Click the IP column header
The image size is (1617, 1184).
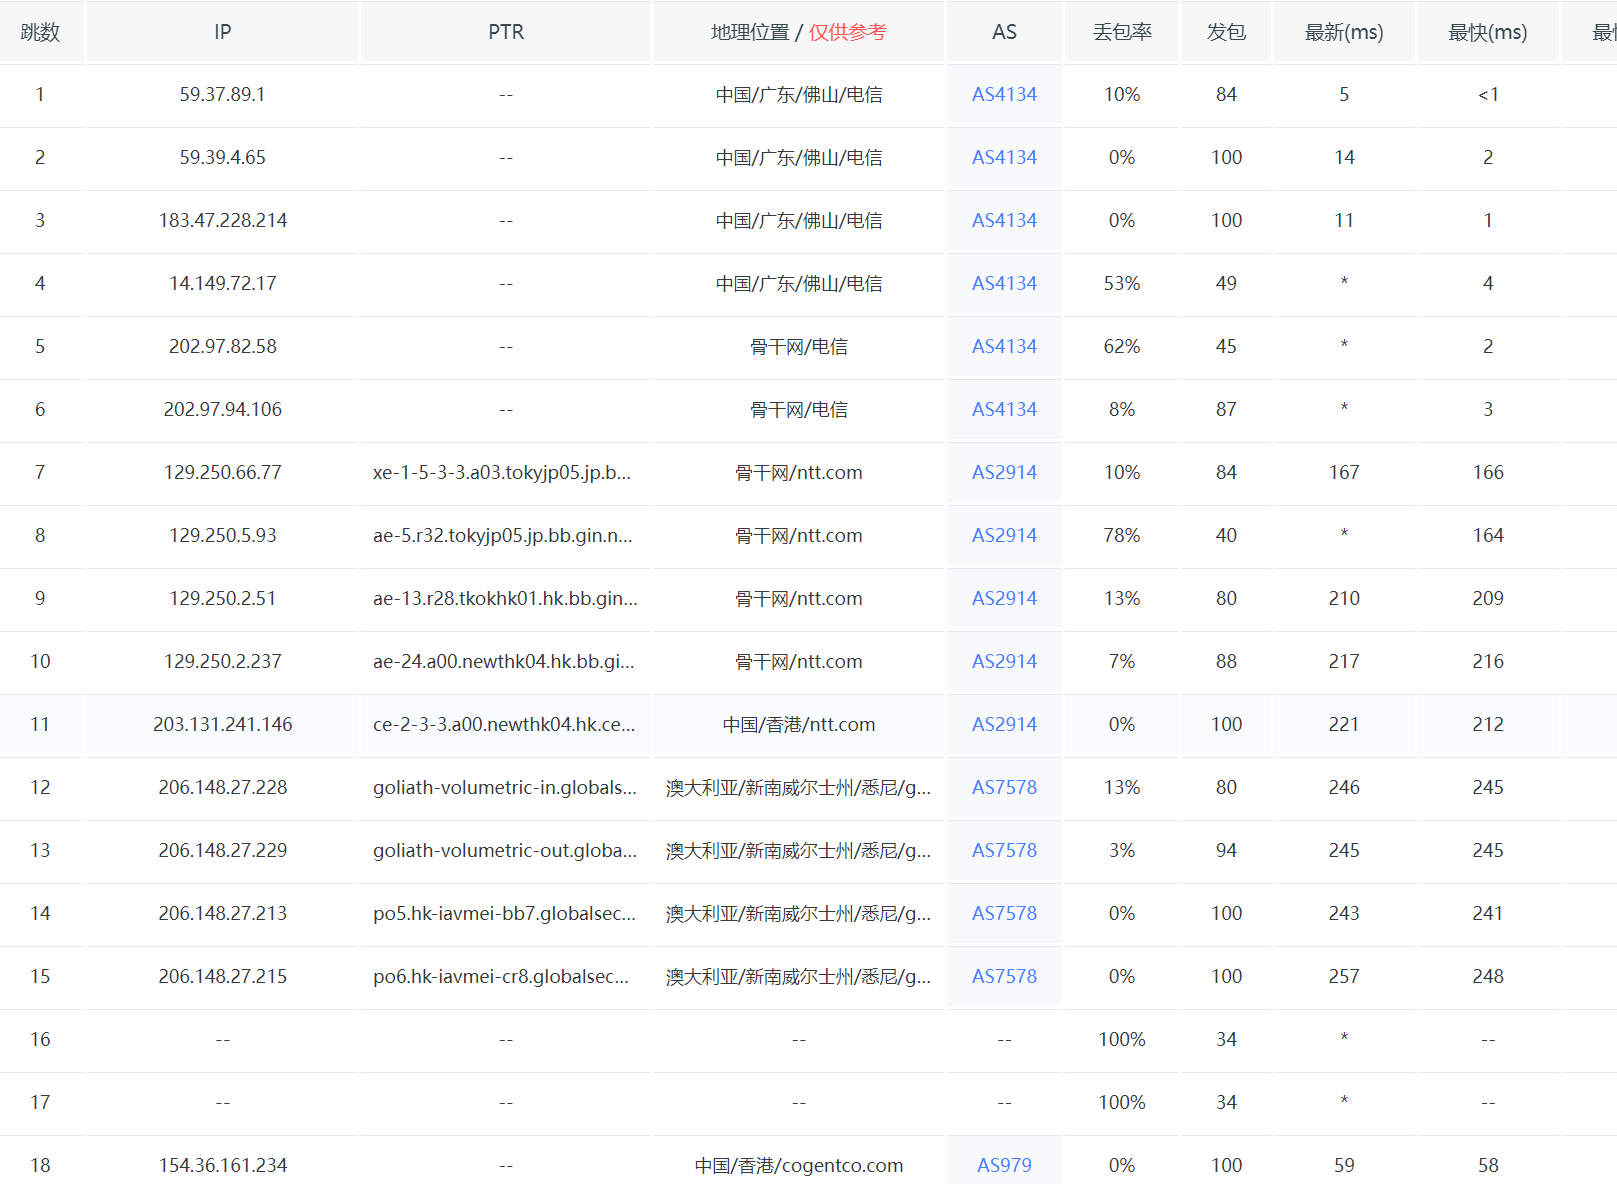[222, 32]
